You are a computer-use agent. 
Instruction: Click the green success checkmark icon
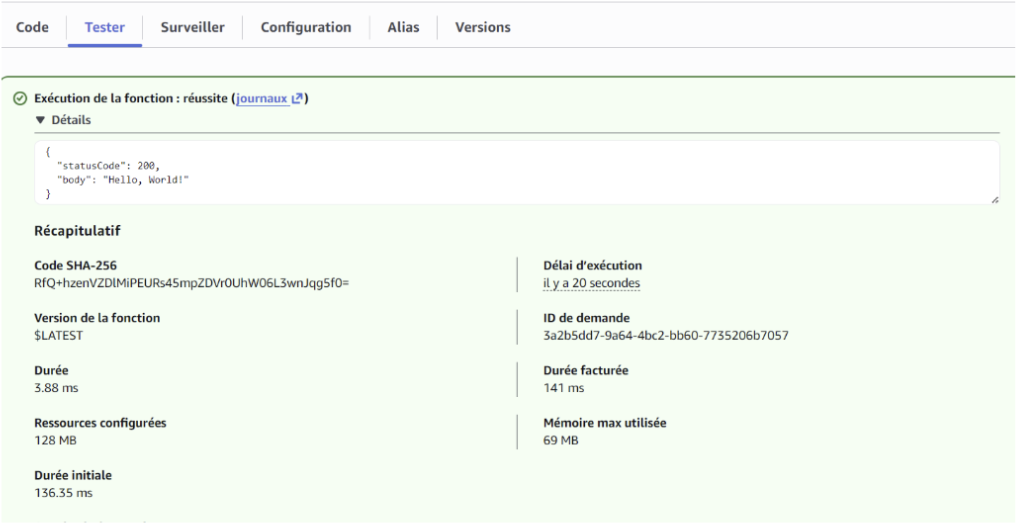(20, 99)
